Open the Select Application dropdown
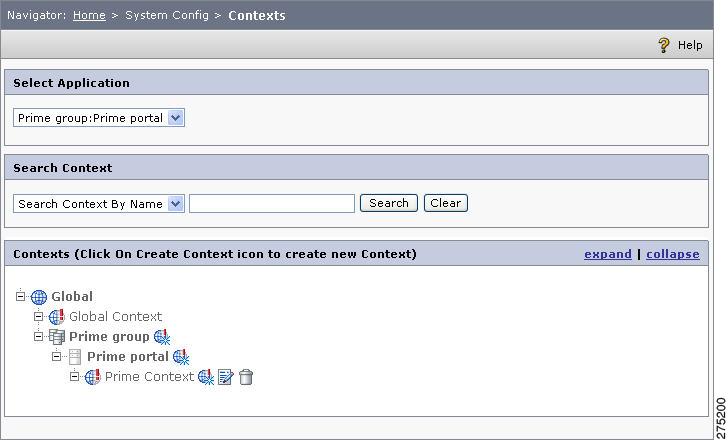This screenshot has width=728, height=440. tap(99, 118)
